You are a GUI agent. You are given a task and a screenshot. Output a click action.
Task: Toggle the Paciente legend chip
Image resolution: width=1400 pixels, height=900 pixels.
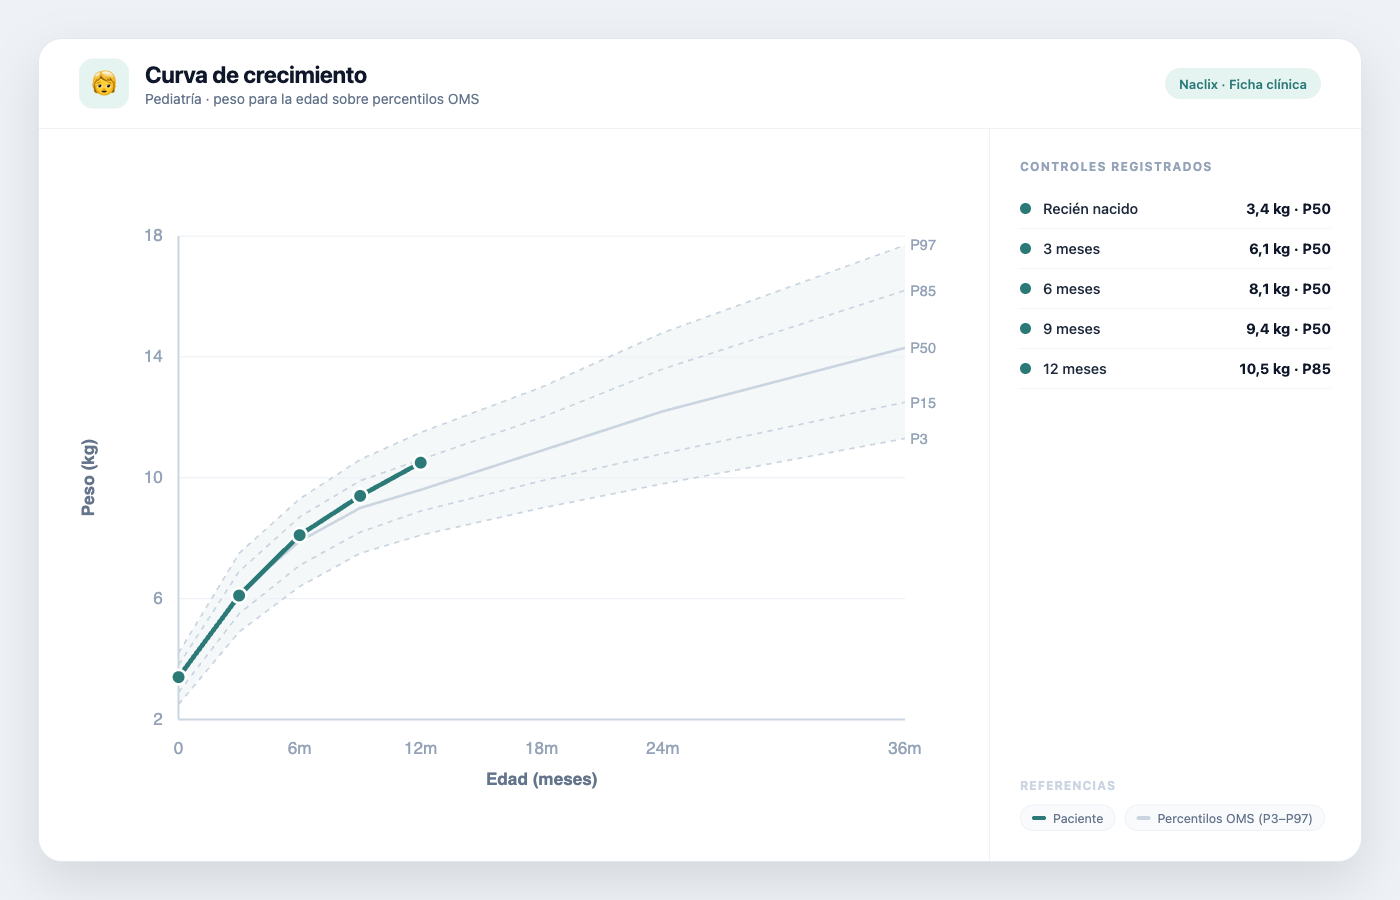pyautogui.click(x=1067, y=818)
